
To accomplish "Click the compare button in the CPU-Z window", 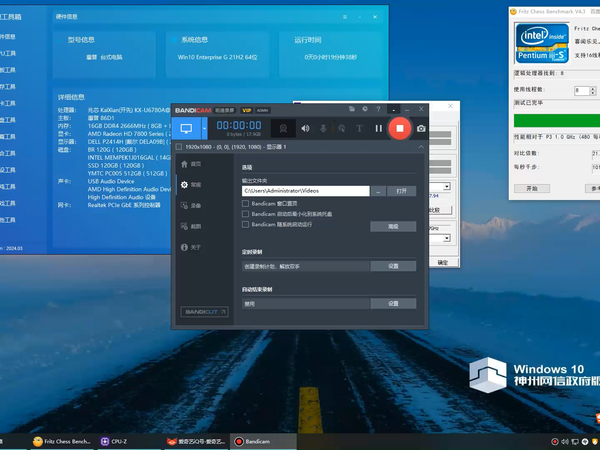I will click(440, 210).
